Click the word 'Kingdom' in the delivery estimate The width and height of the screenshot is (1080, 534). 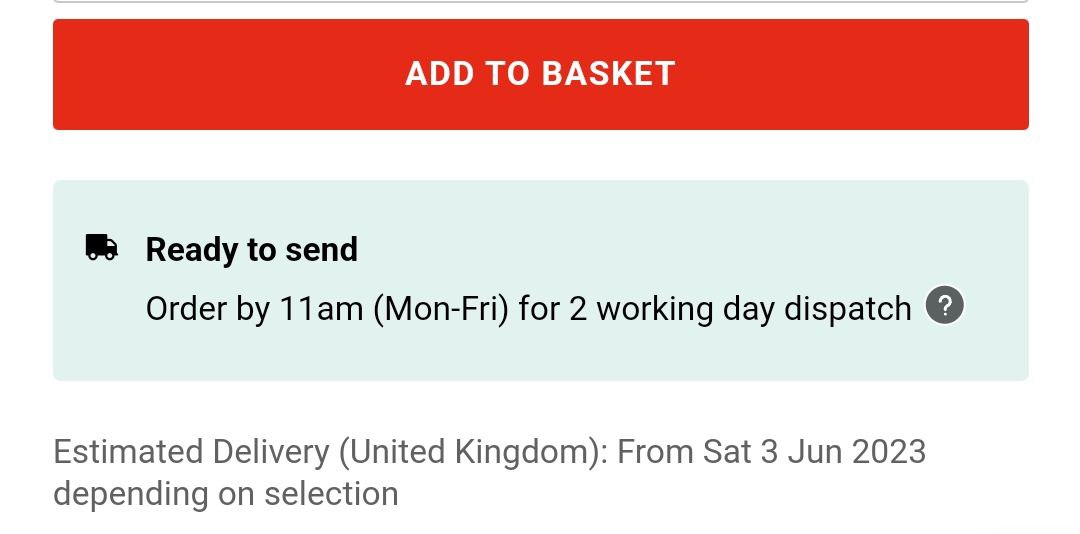coord(525,452)
